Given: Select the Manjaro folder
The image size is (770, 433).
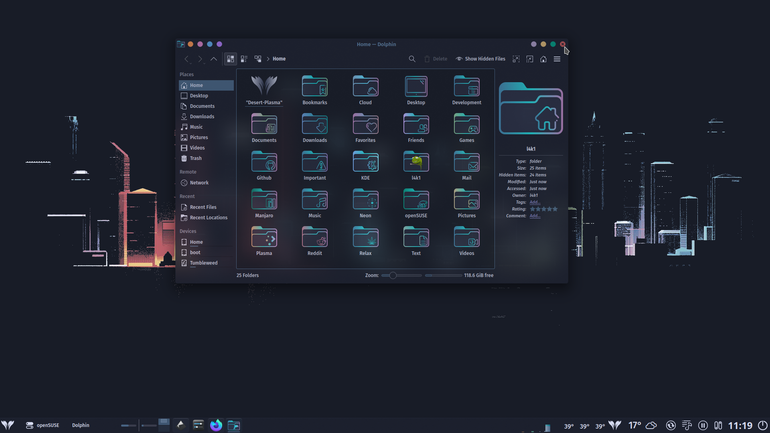Looking at the screenshot, I should coord(264,203).
